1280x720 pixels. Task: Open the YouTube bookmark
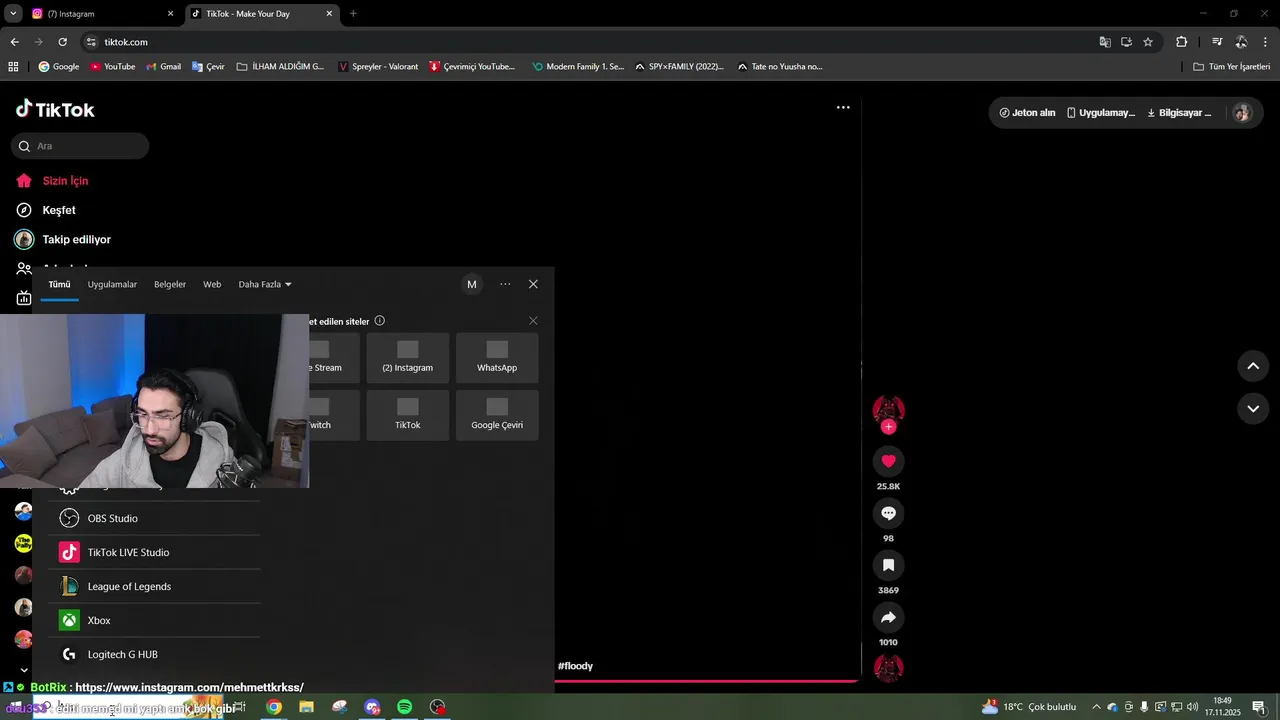tap(112, 67)
